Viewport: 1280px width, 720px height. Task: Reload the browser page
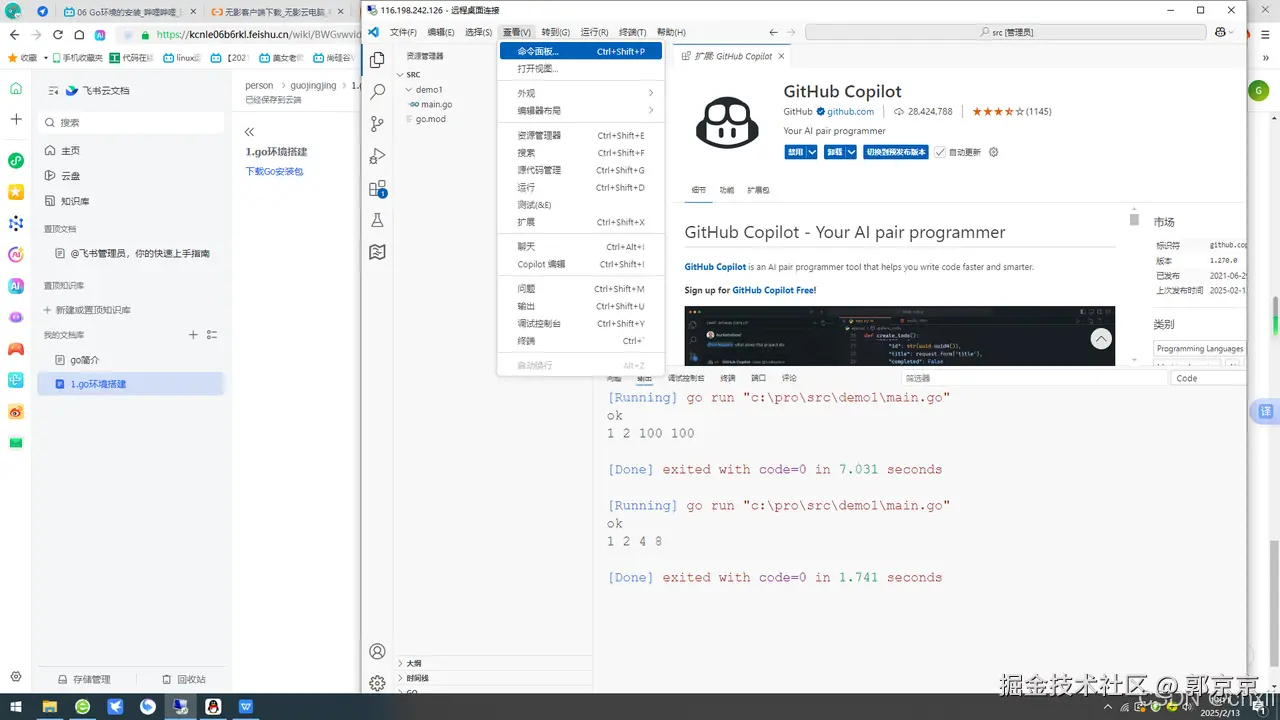pos(57,34)
